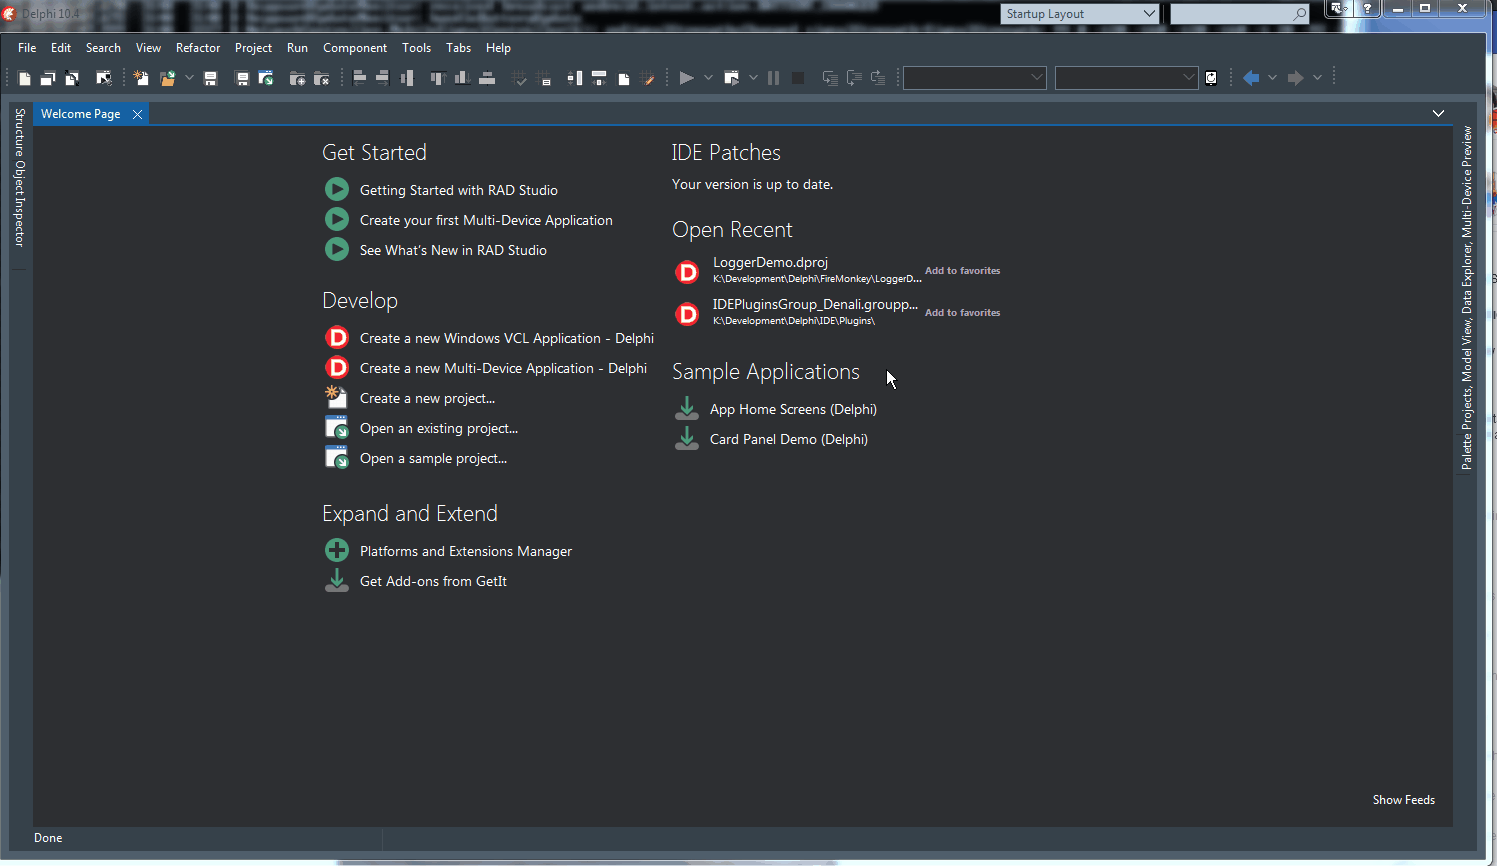This screenshot has height=866, width=1497.
Task: Click Delphi icon for new Windows VCL Application
Action: 337,337
